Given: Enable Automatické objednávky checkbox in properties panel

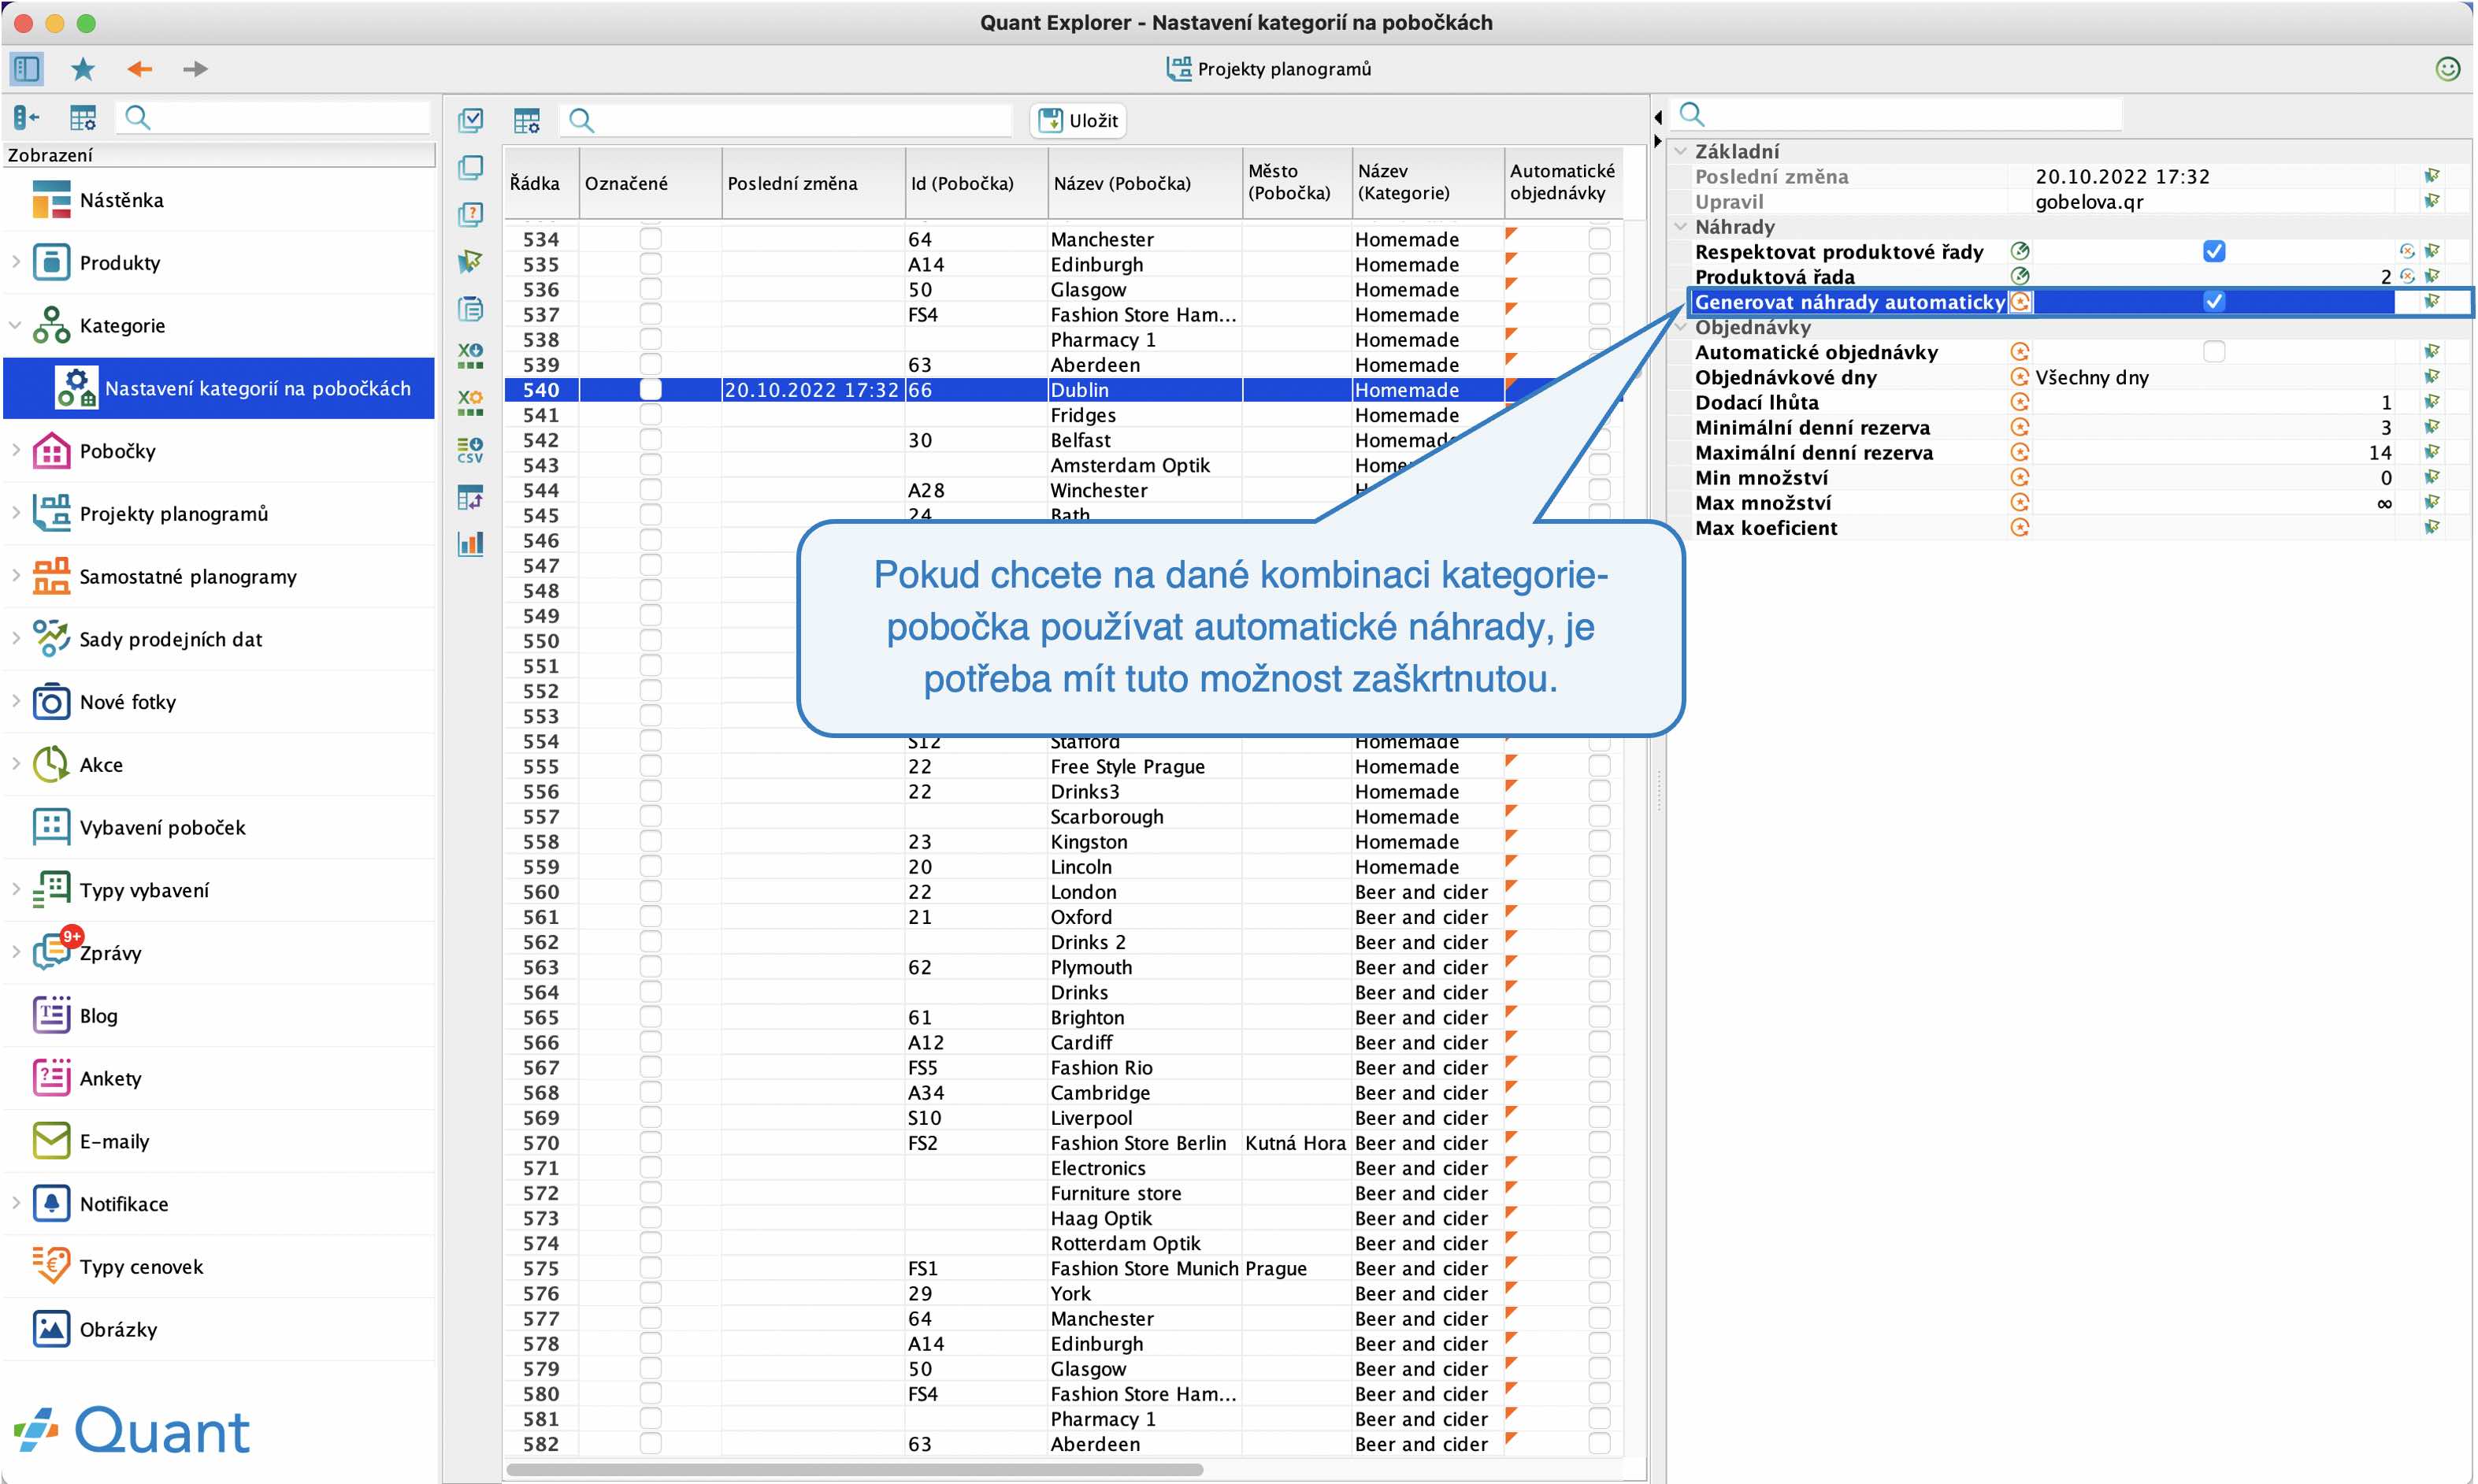Looking at the screenshot, I should (x=2213, y=351).
